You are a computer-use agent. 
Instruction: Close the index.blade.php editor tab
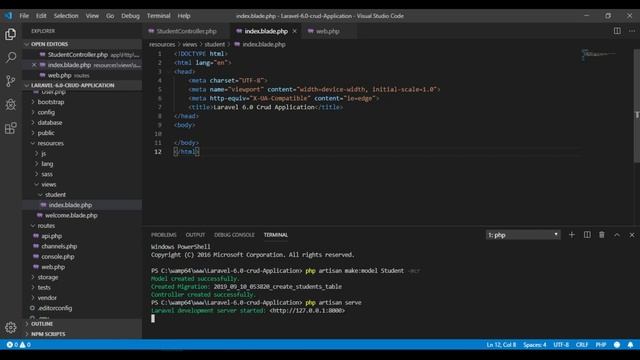point(294,31)
